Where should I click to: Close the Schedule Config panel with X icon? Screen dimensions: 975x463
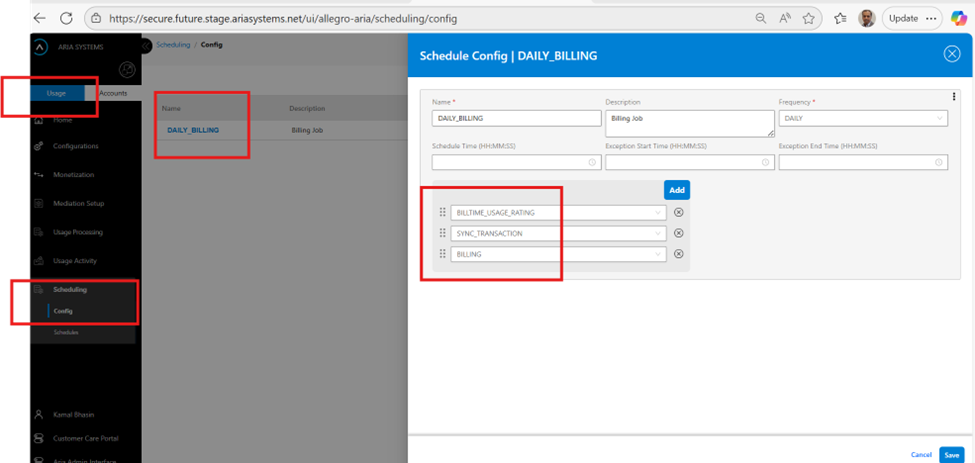(x=952, y=54)
